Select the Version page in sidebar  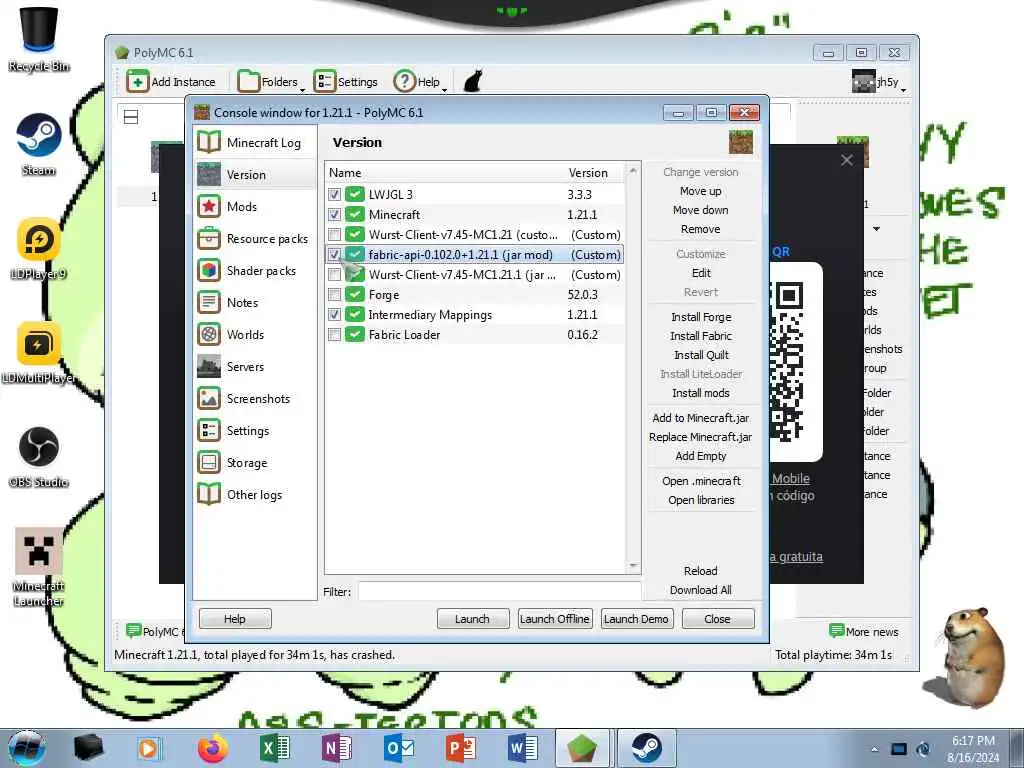point(255,174)
